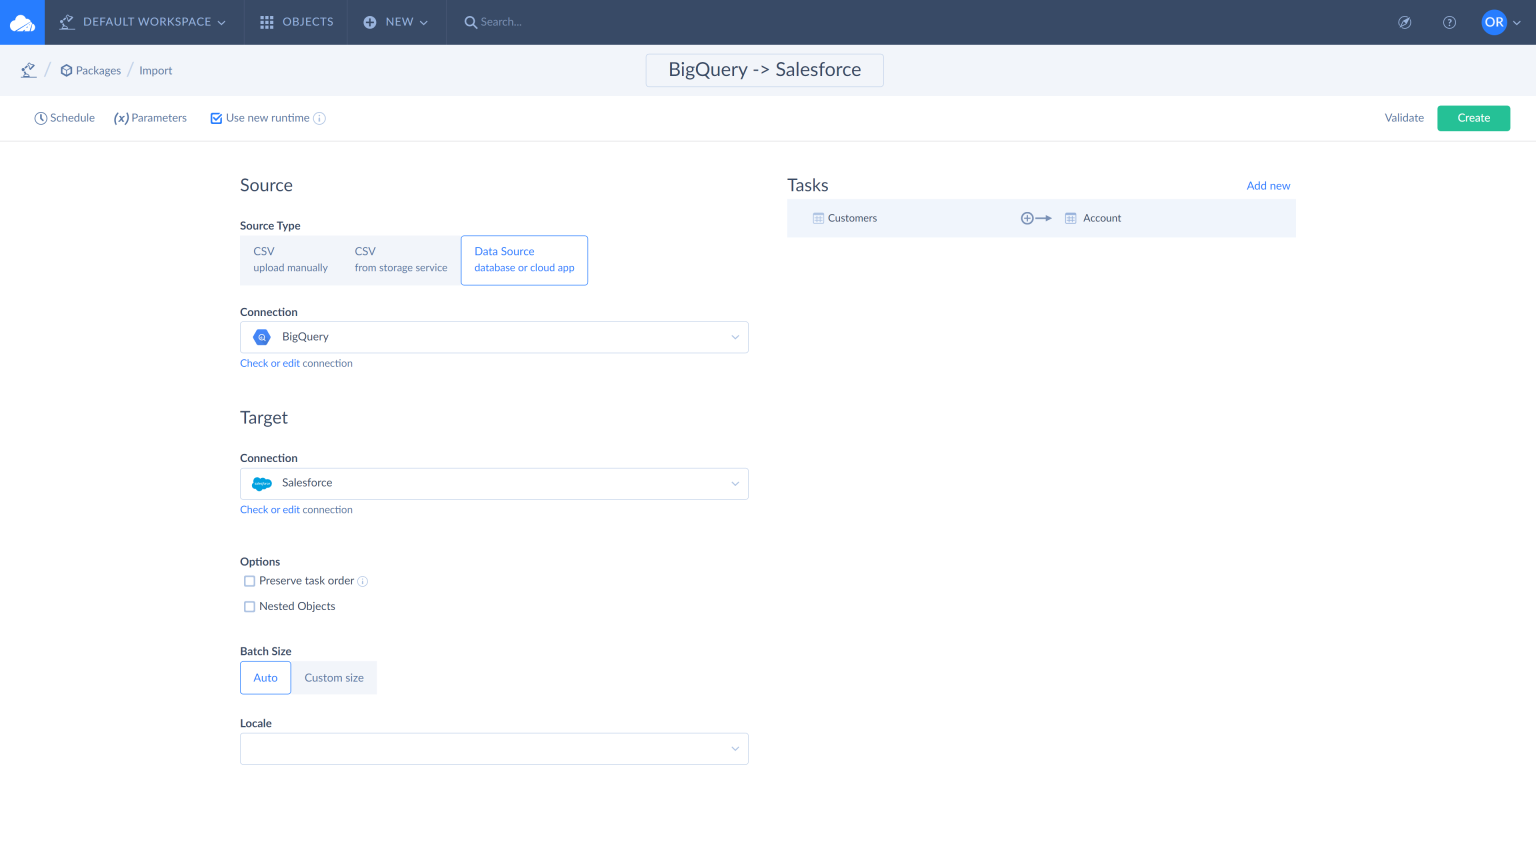1536x864 pixels.
Task: Click the BigQuery -> Salesforce name field
Action: click(x=763, y=70)
